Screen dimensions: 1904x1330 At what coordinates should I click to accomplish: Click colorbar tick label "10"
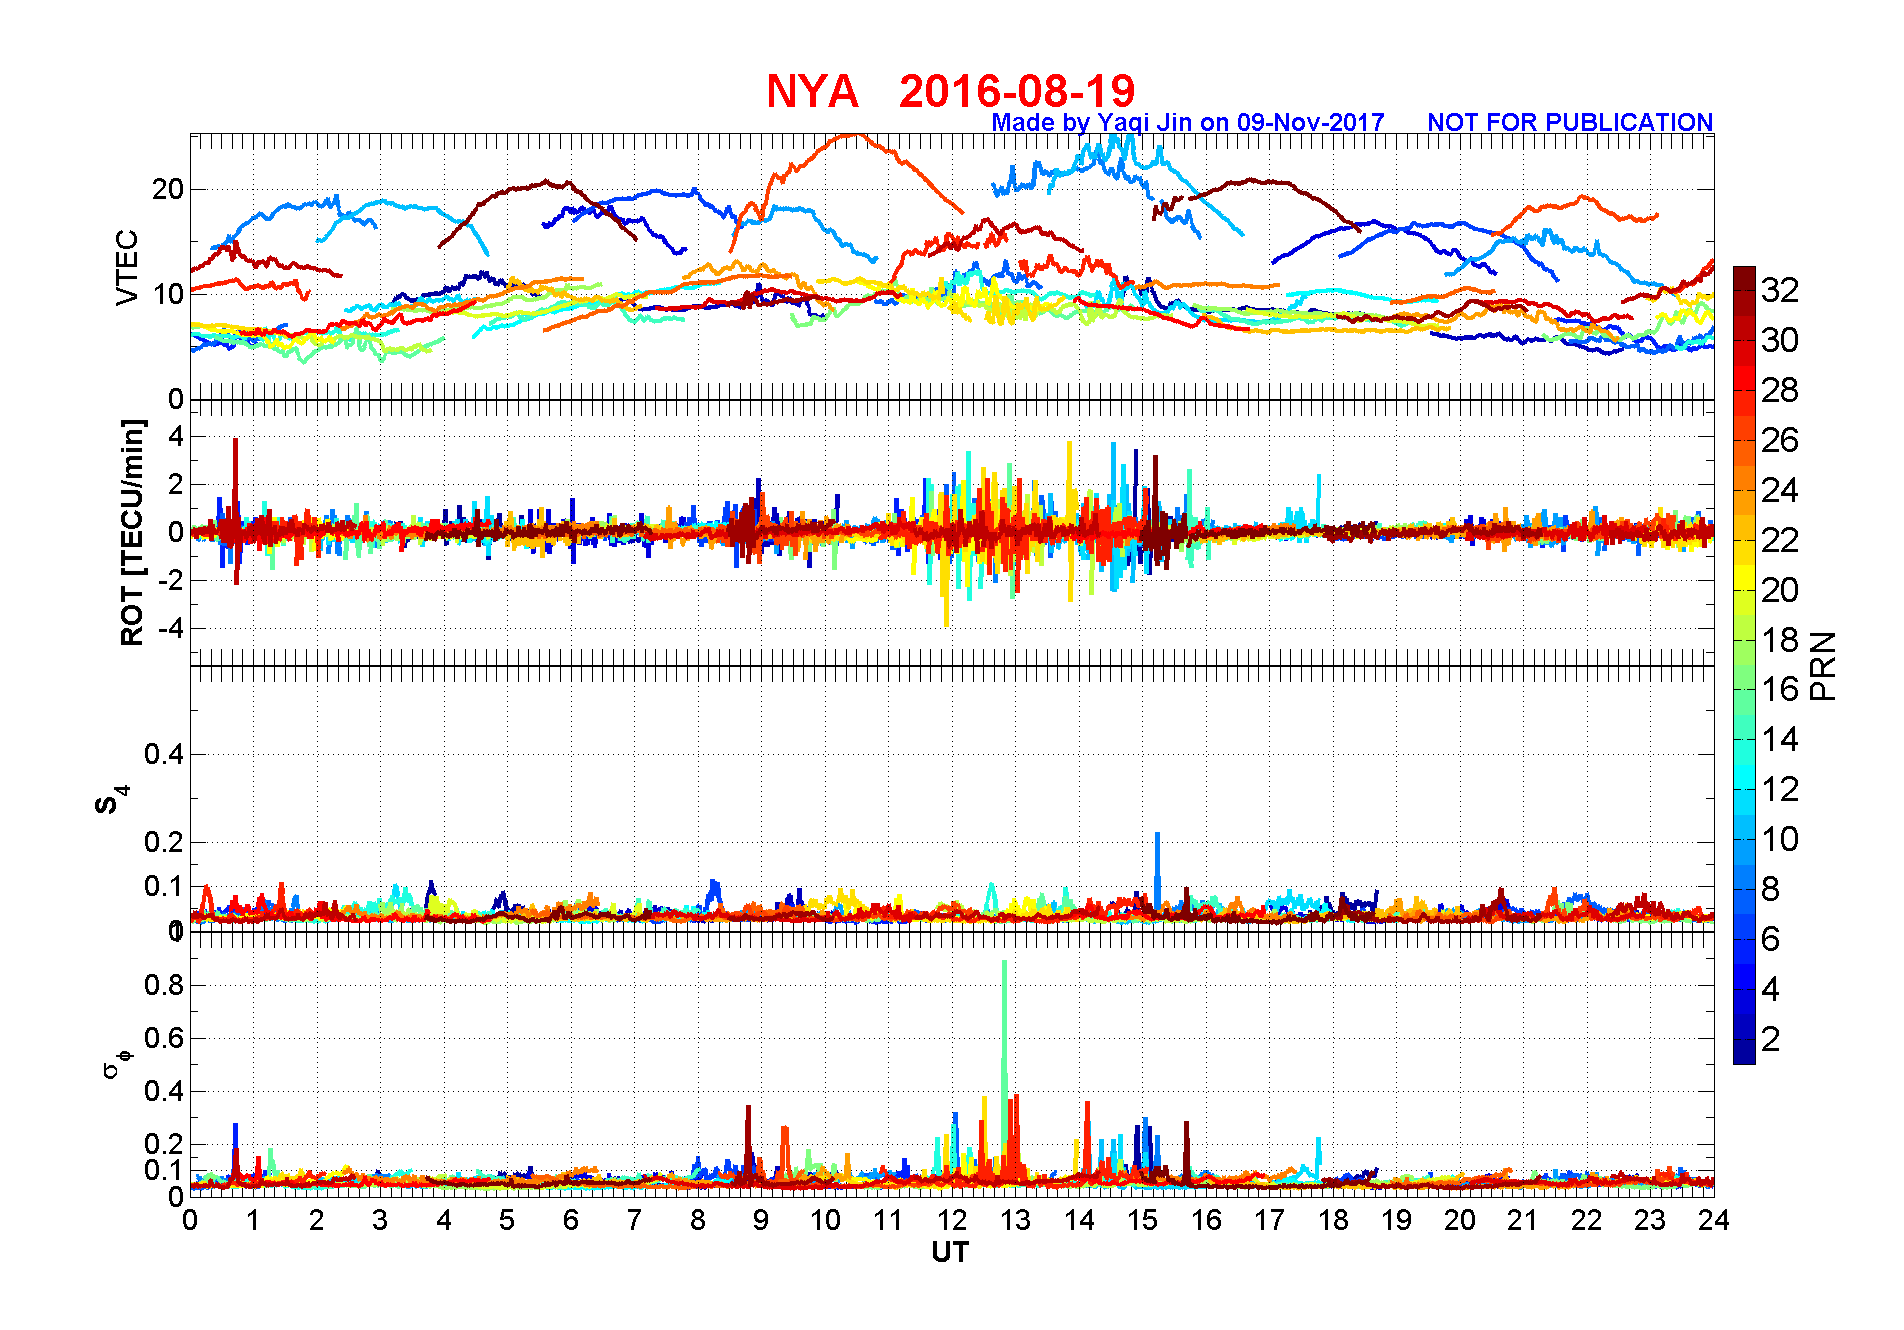[x=1780, y=839]
